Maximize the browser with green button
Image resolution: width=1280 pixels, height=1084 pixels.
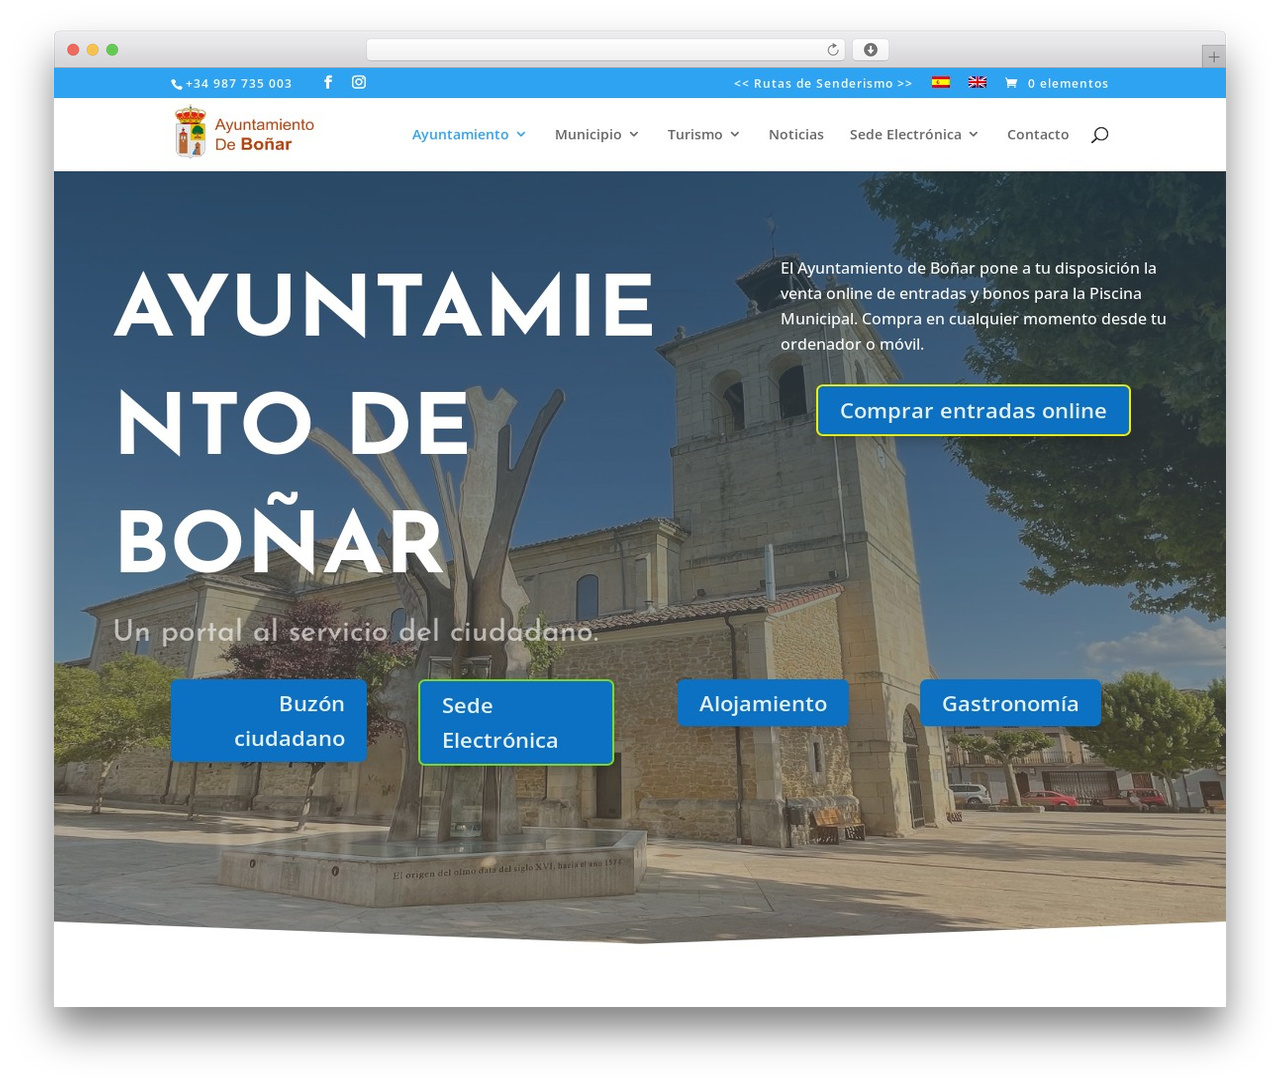[x=112, y=49]
